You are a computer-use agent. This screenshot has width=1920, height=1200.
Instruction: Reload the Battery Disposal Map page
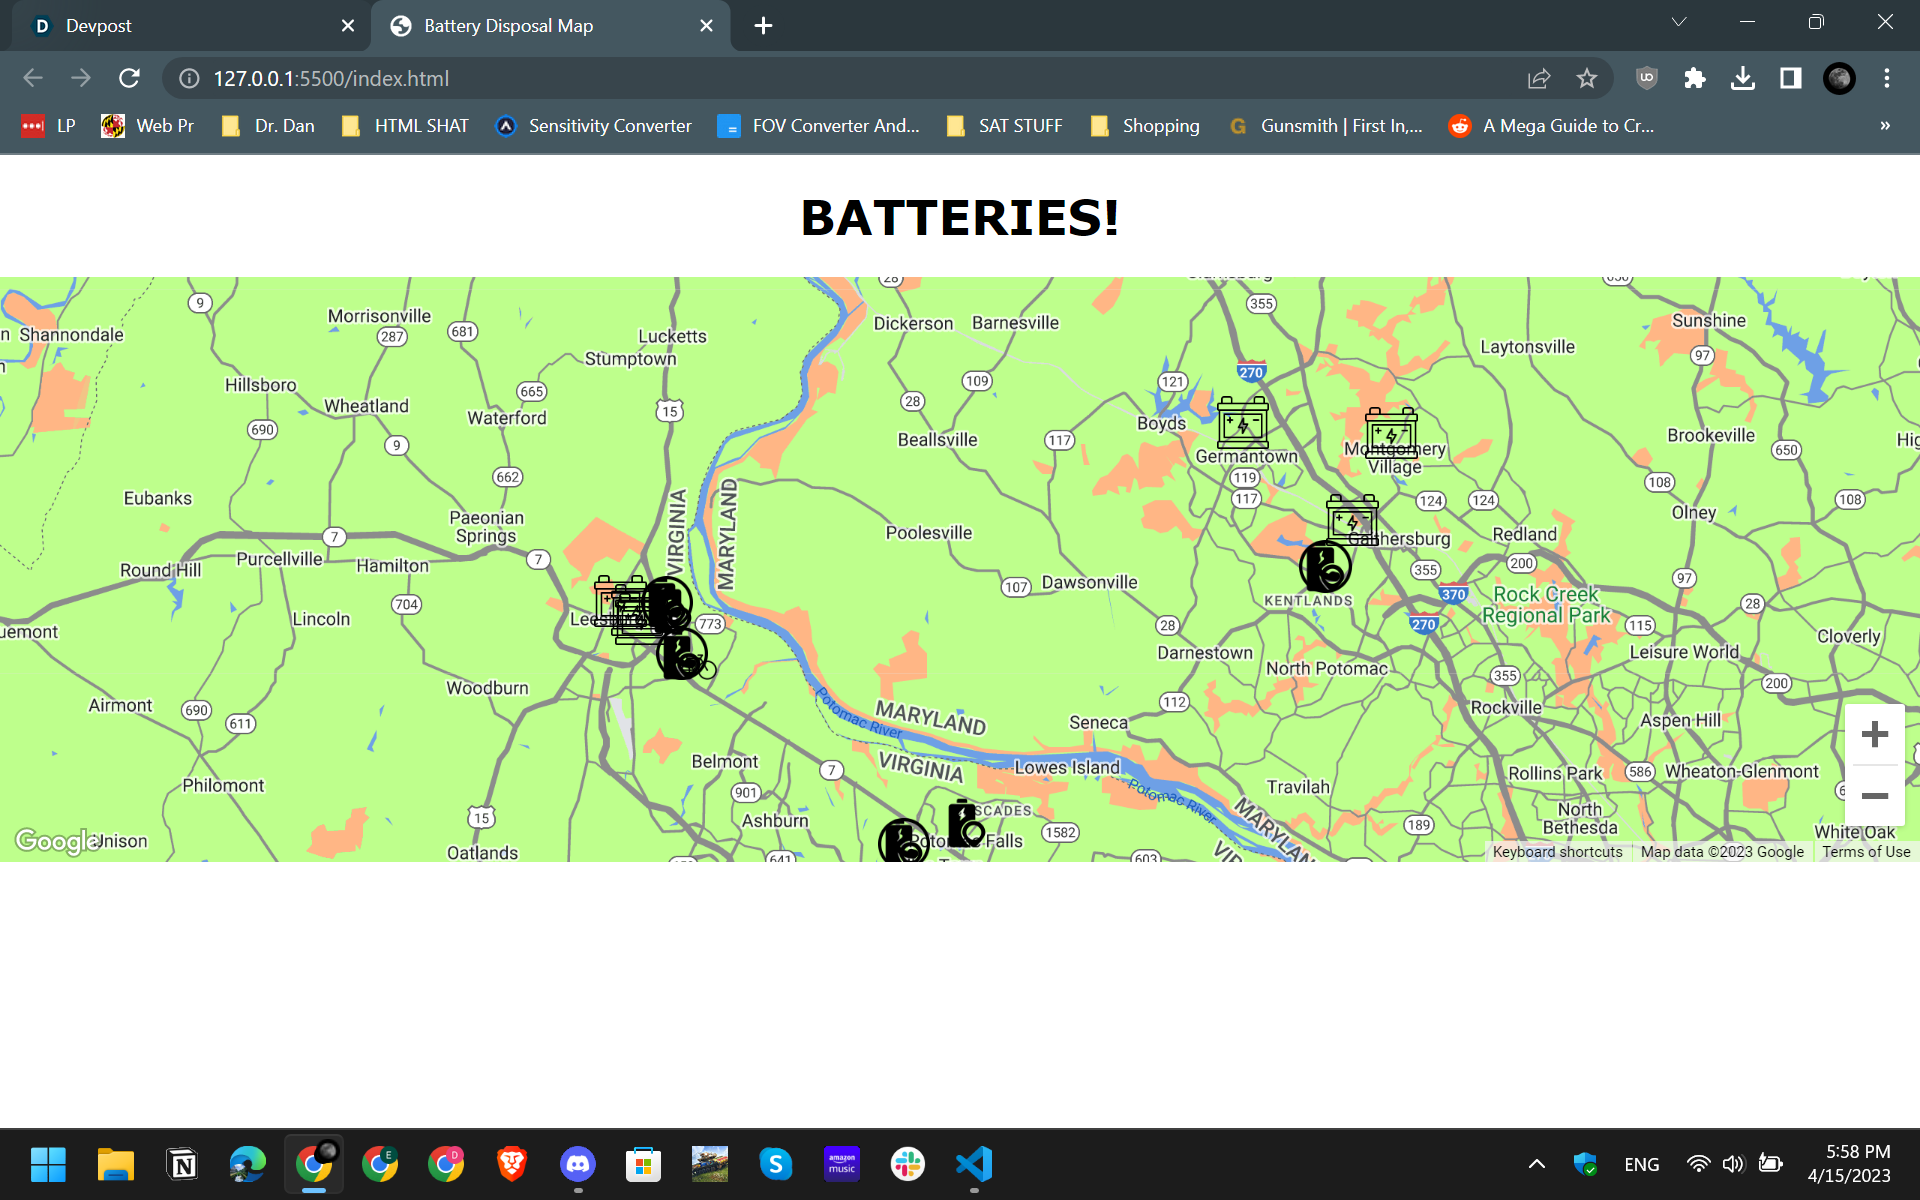pyautogui.click(x=129, y=78)
